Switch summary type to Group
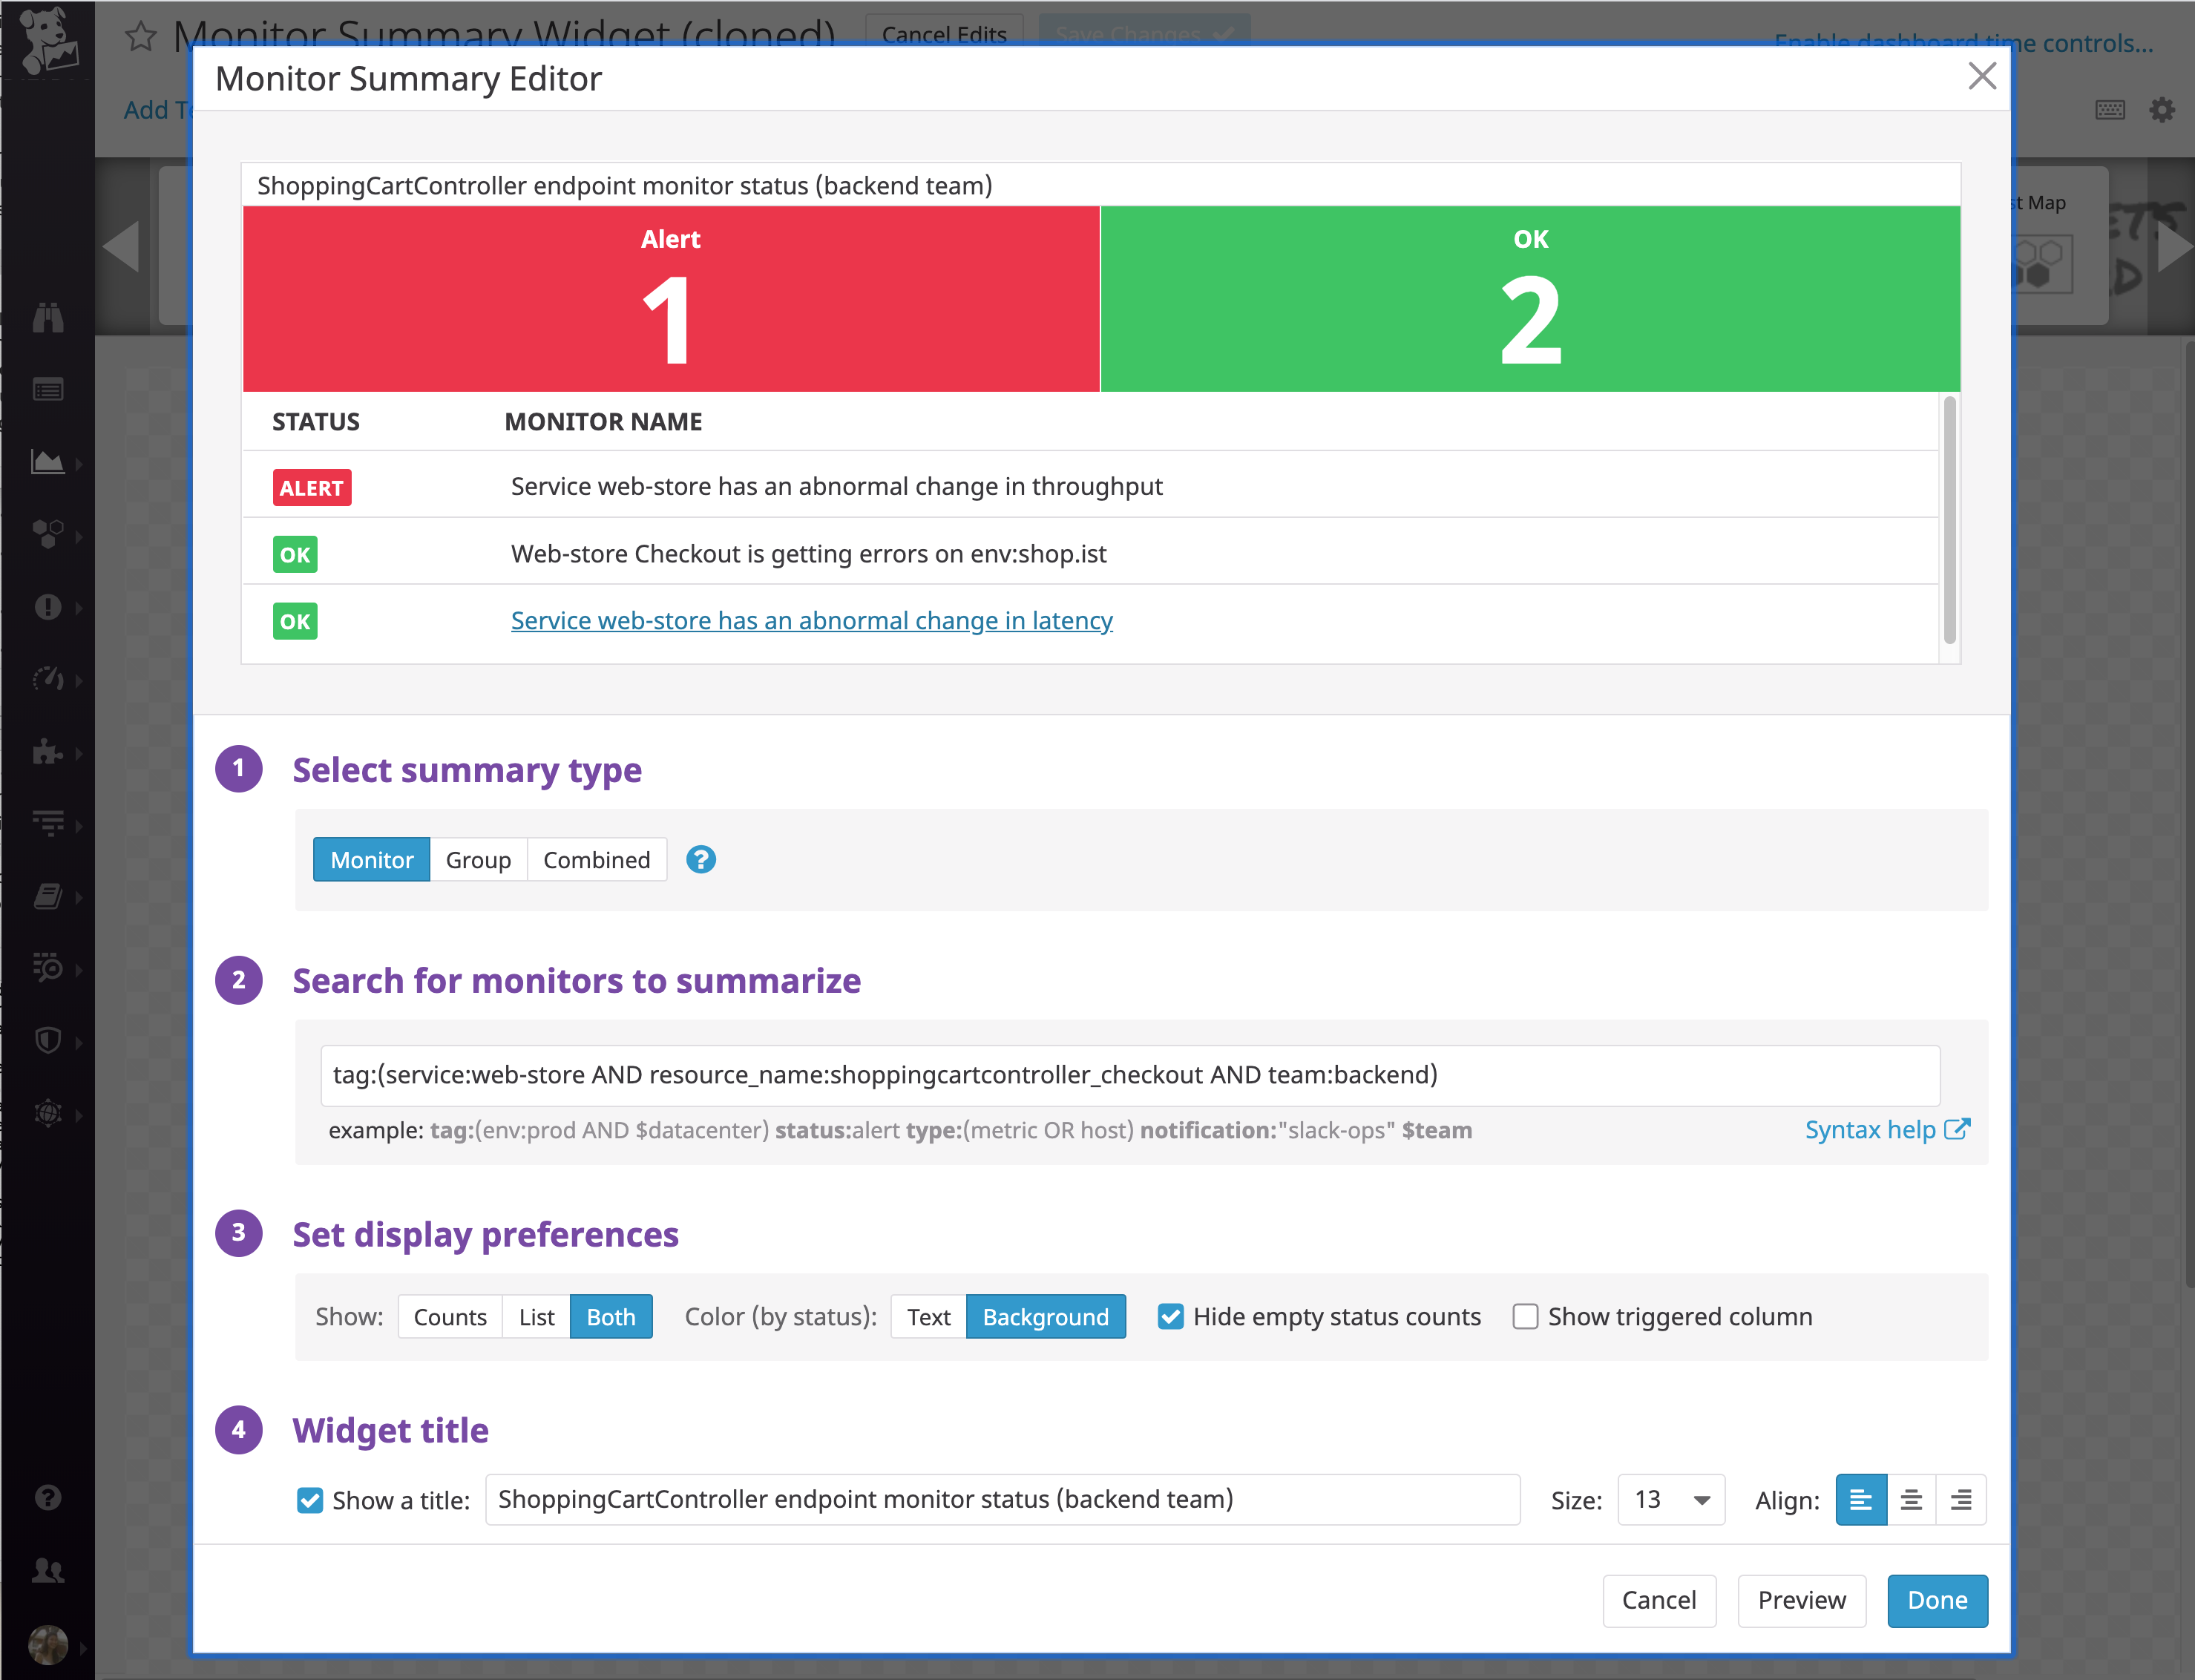The height and width of the screenshot is (1680, 2195). (x=478, y=859)
